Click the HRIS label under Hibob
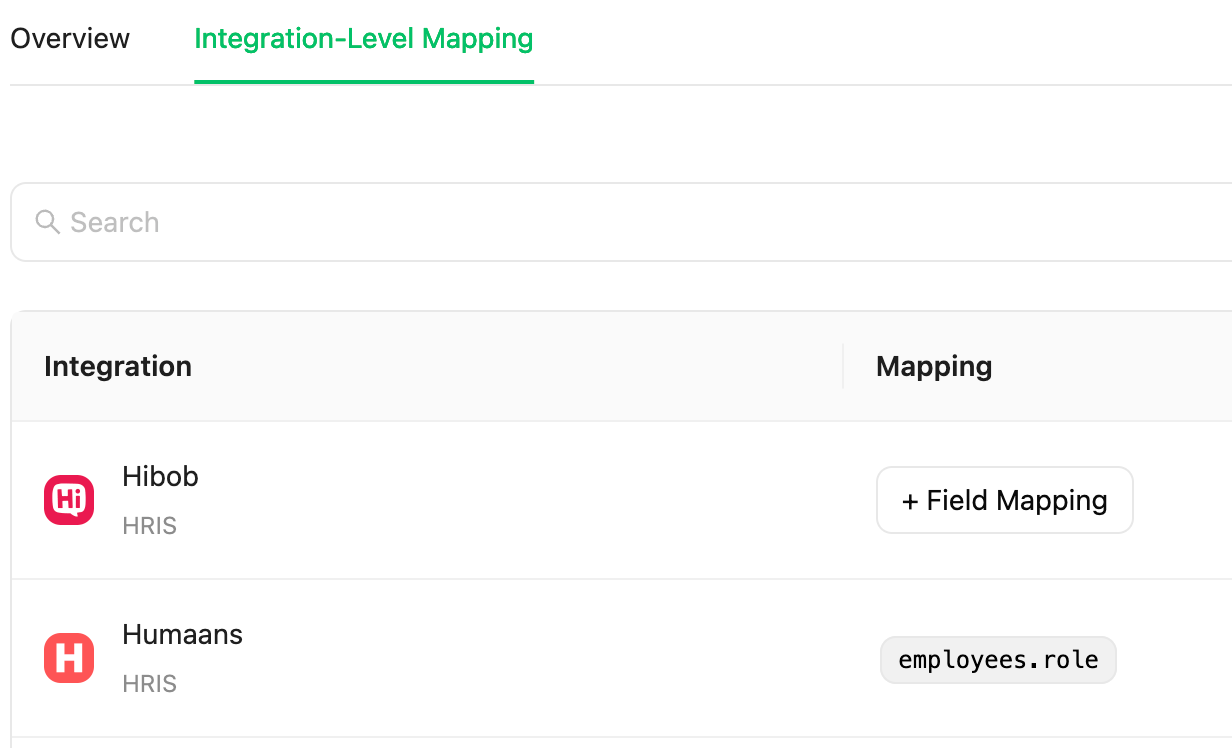Viewport: 1232px width, 748px height. (x=150, y=526)
